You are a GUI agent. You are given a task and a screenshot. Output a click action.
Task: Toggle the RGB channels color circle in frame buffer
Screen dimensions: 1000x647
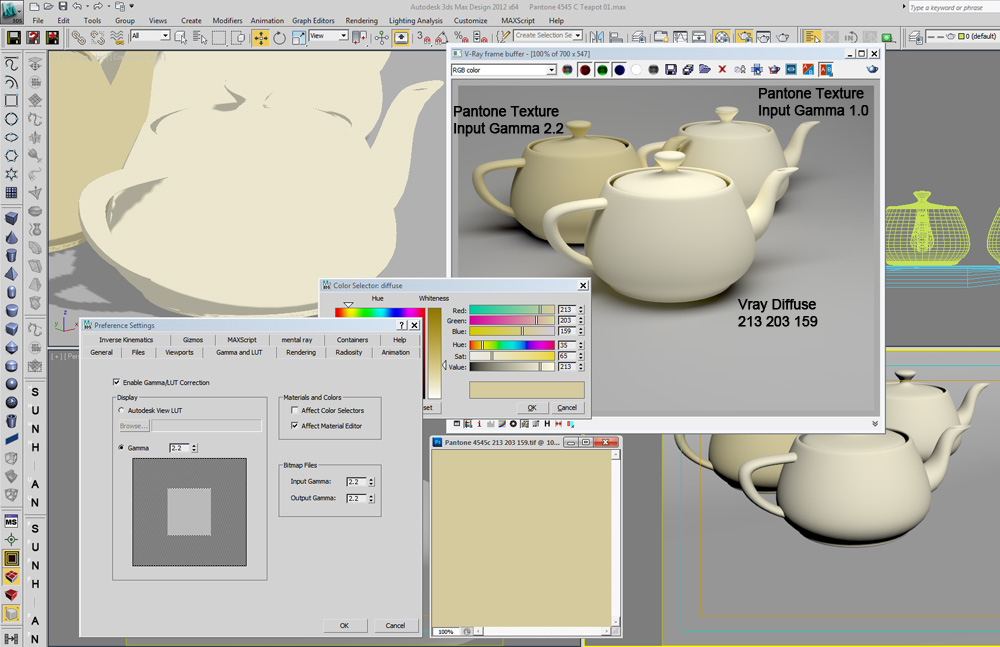(x=567, y=70)
